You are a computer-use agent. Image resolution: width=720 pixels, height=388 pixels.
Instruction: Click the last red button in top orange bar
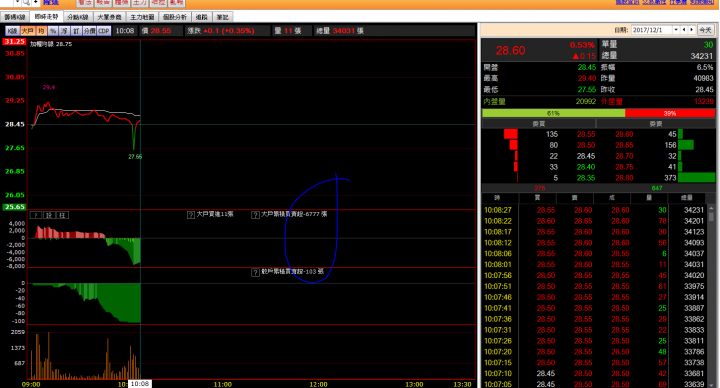(177, 2)
